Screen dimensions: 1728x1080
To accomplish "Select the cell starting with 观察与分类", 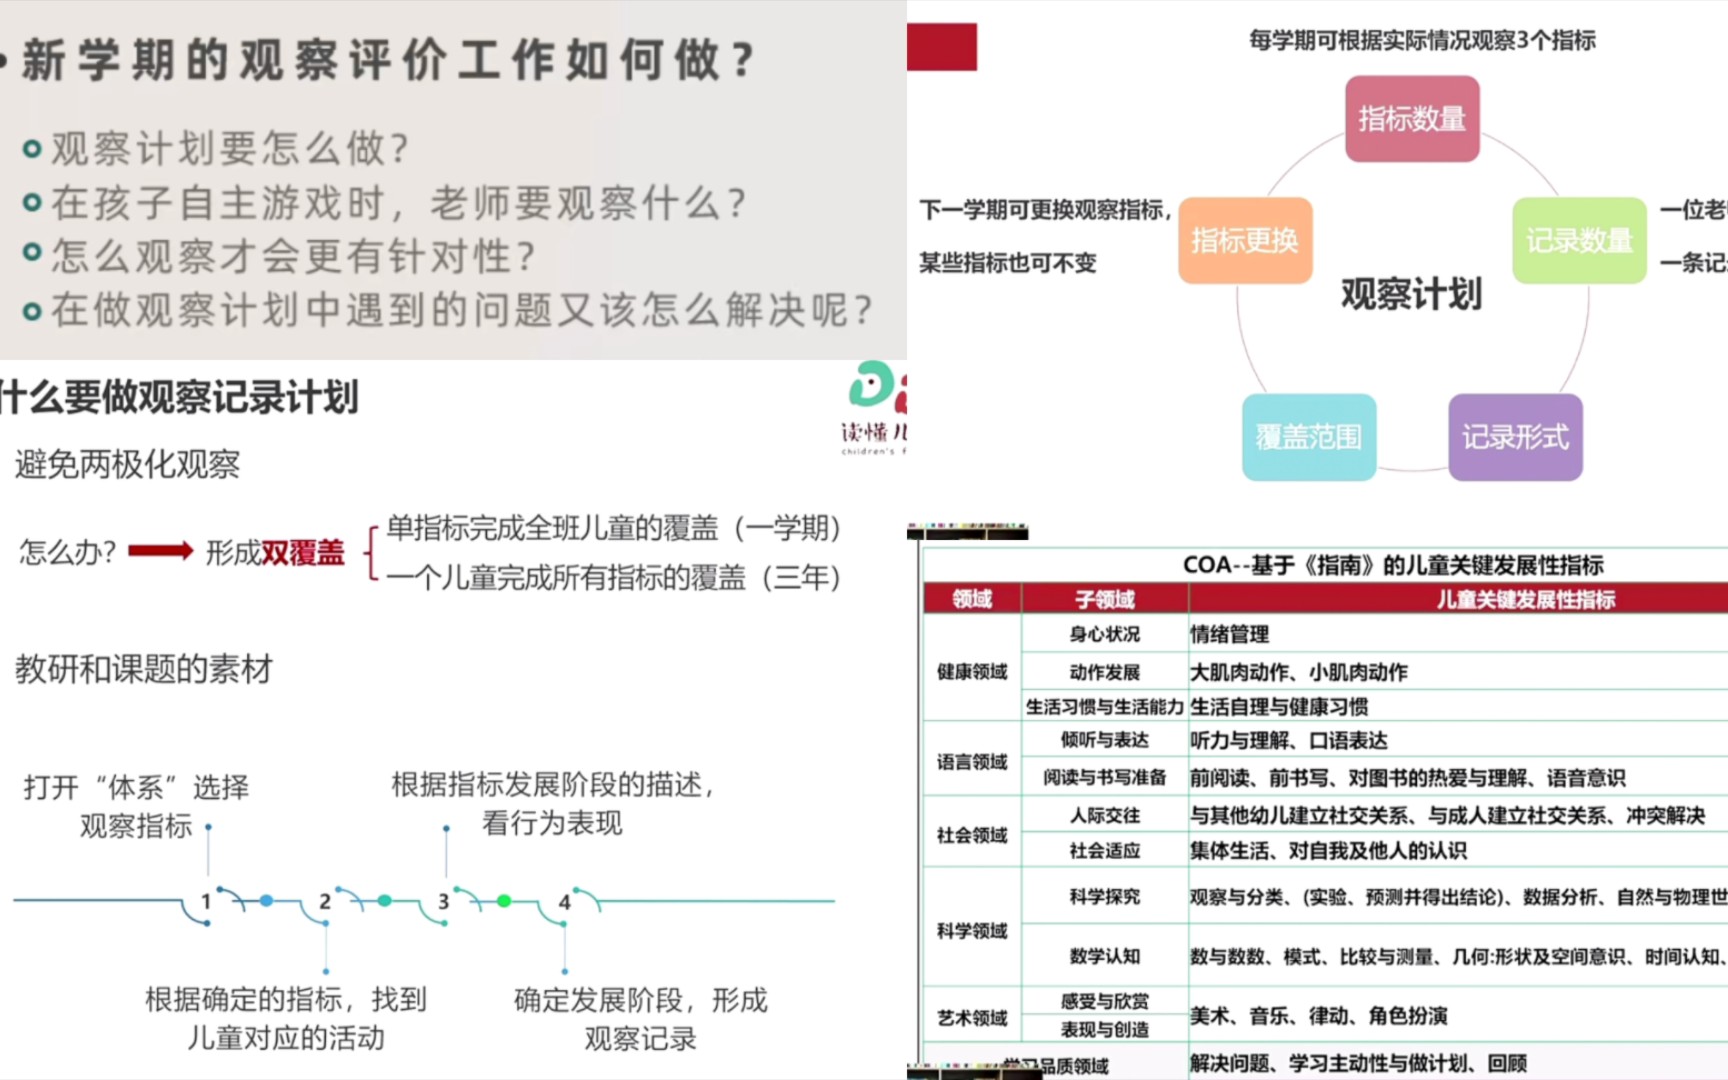I will tap(1459, 896).
